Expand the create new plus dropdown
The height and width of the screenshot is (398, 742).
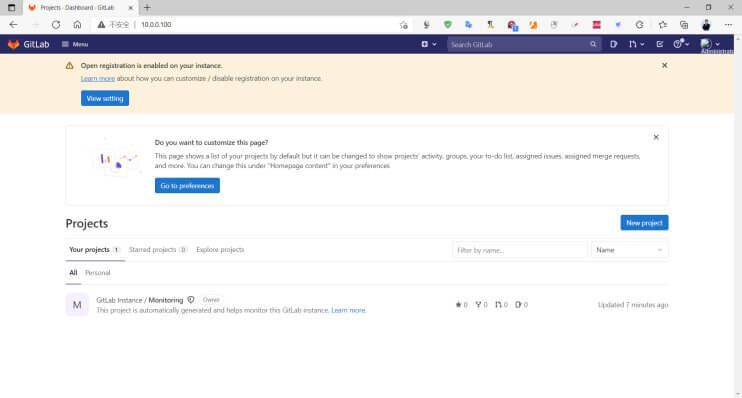[x=429, y=44]
